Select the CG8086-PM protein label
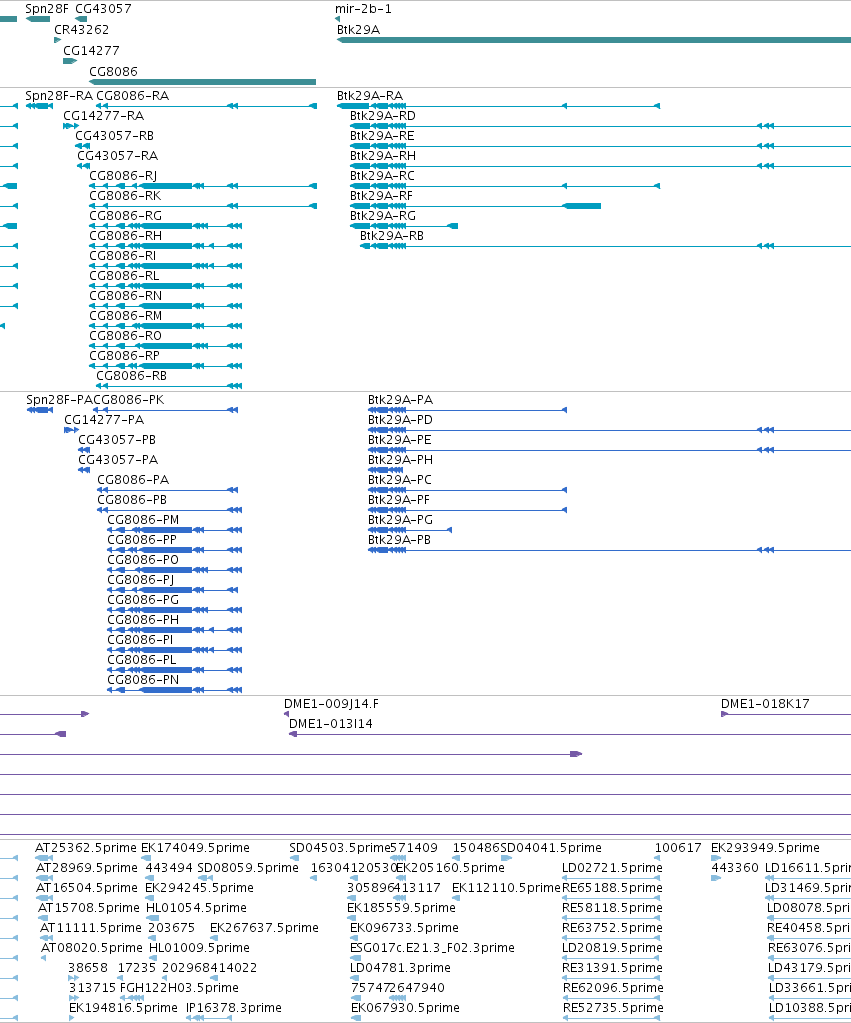 143,520
